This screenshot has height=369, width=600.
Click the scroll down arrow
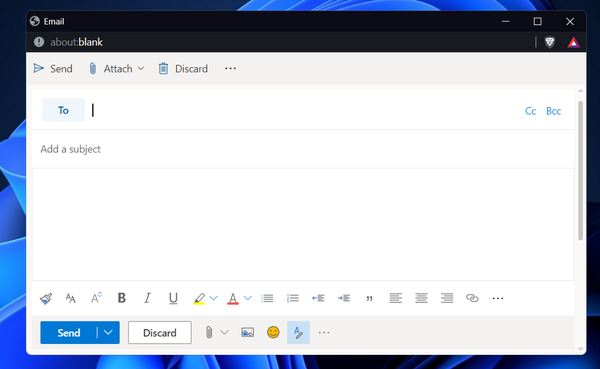click(x=580, y=349)
